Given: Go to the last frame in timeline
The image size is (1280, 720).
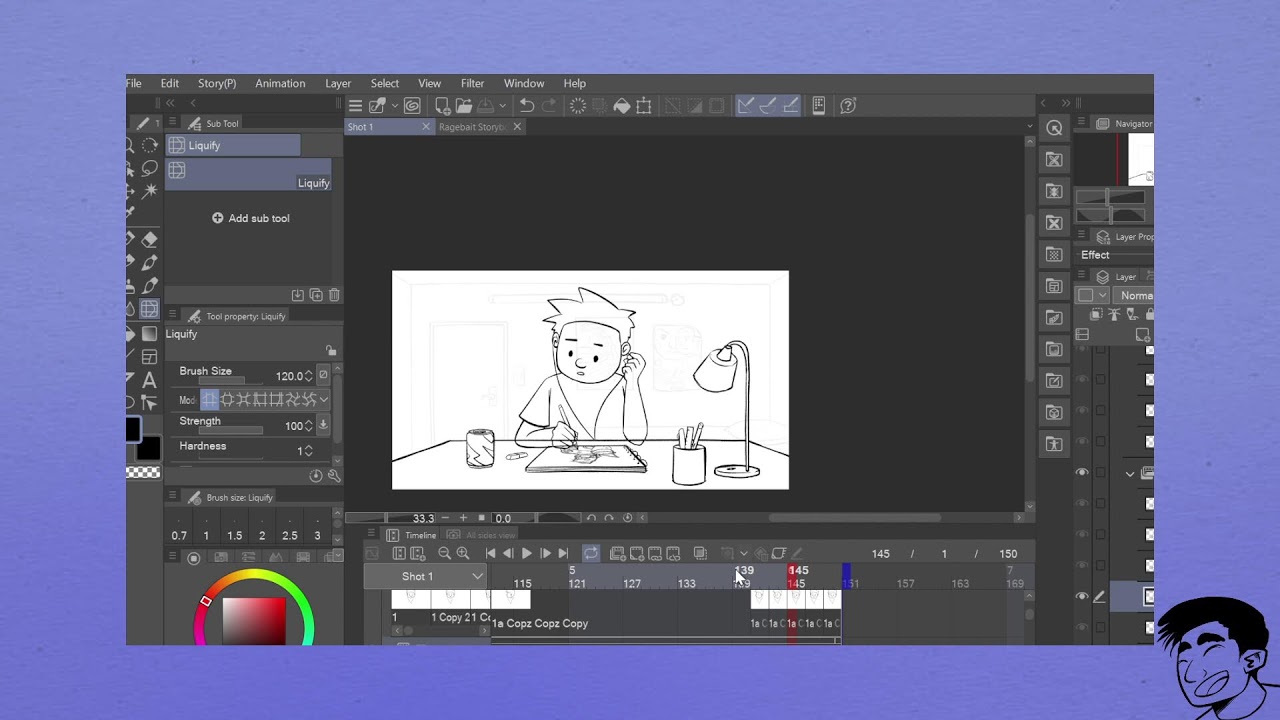Looking at the screenshot, I should tap(563, 553).
